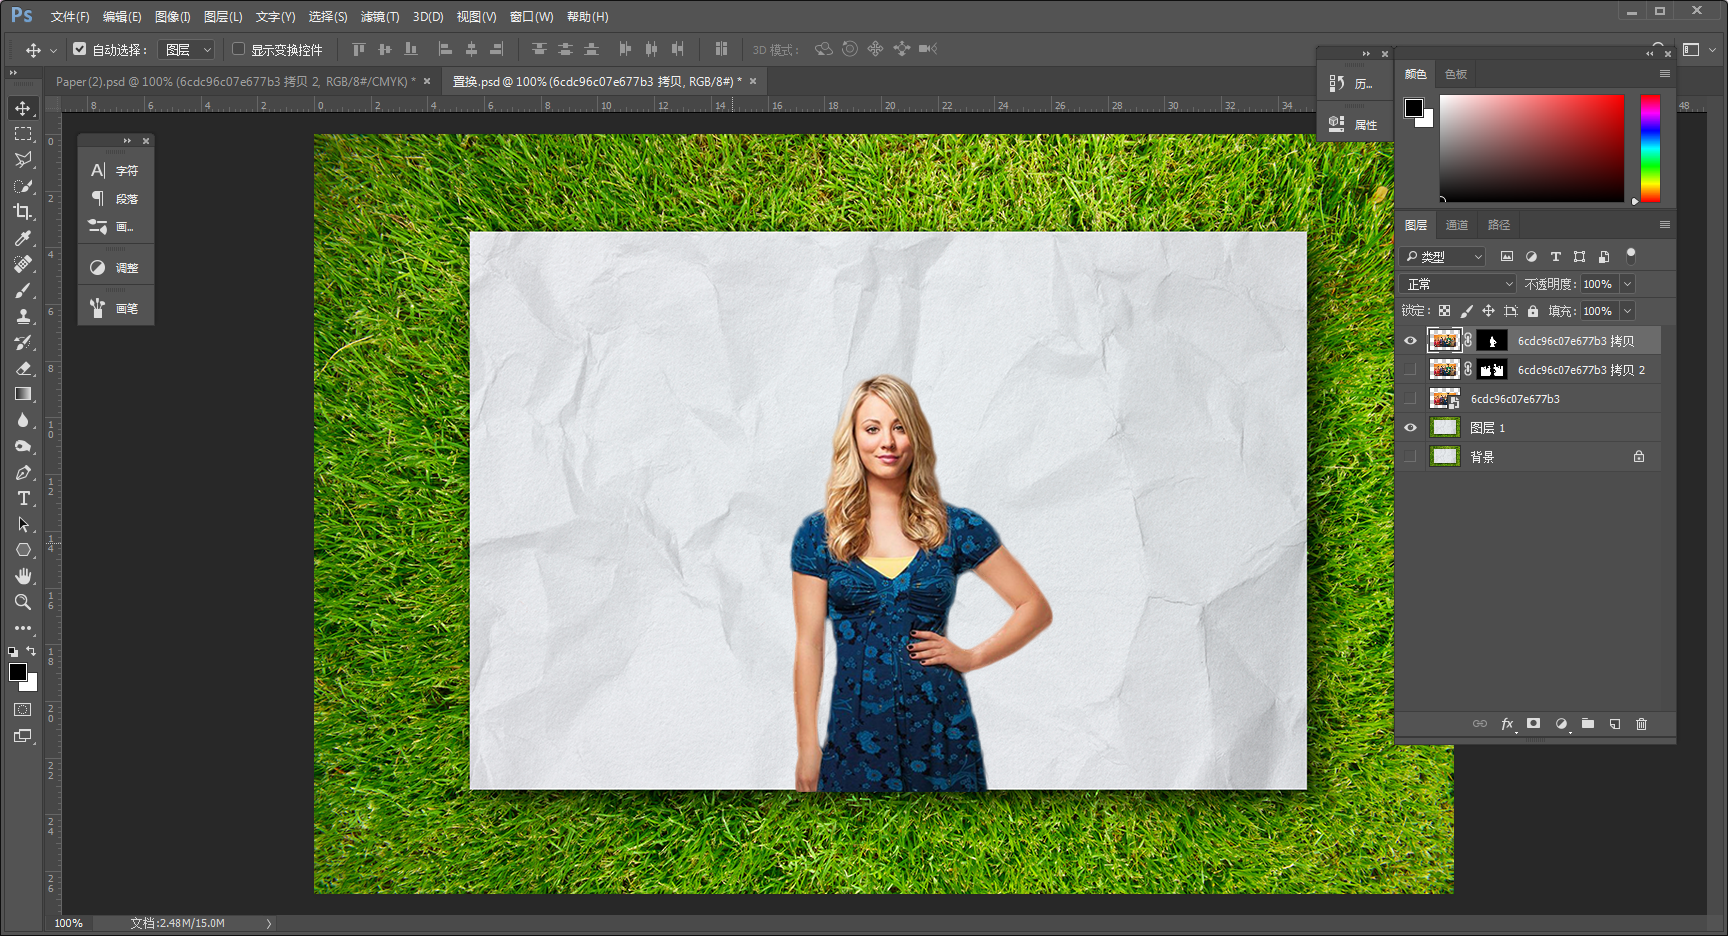Create new adjustment layer icon
1728x936 pixels.
click(1561, 723)
